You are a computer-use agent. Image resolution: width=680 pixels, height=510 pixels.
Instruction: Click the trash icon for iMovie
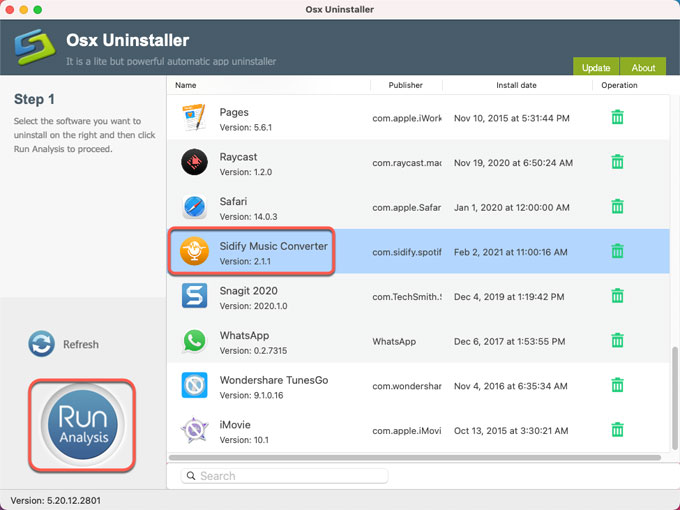[x=617, y=430]
